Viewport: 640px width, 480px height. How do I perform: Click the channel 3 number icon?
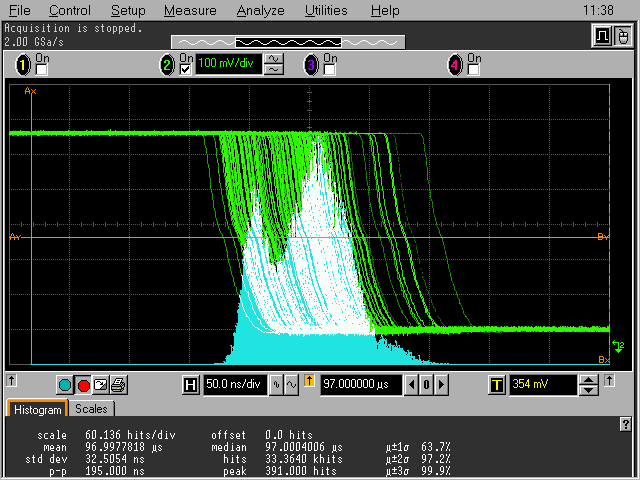click(310, 65)
